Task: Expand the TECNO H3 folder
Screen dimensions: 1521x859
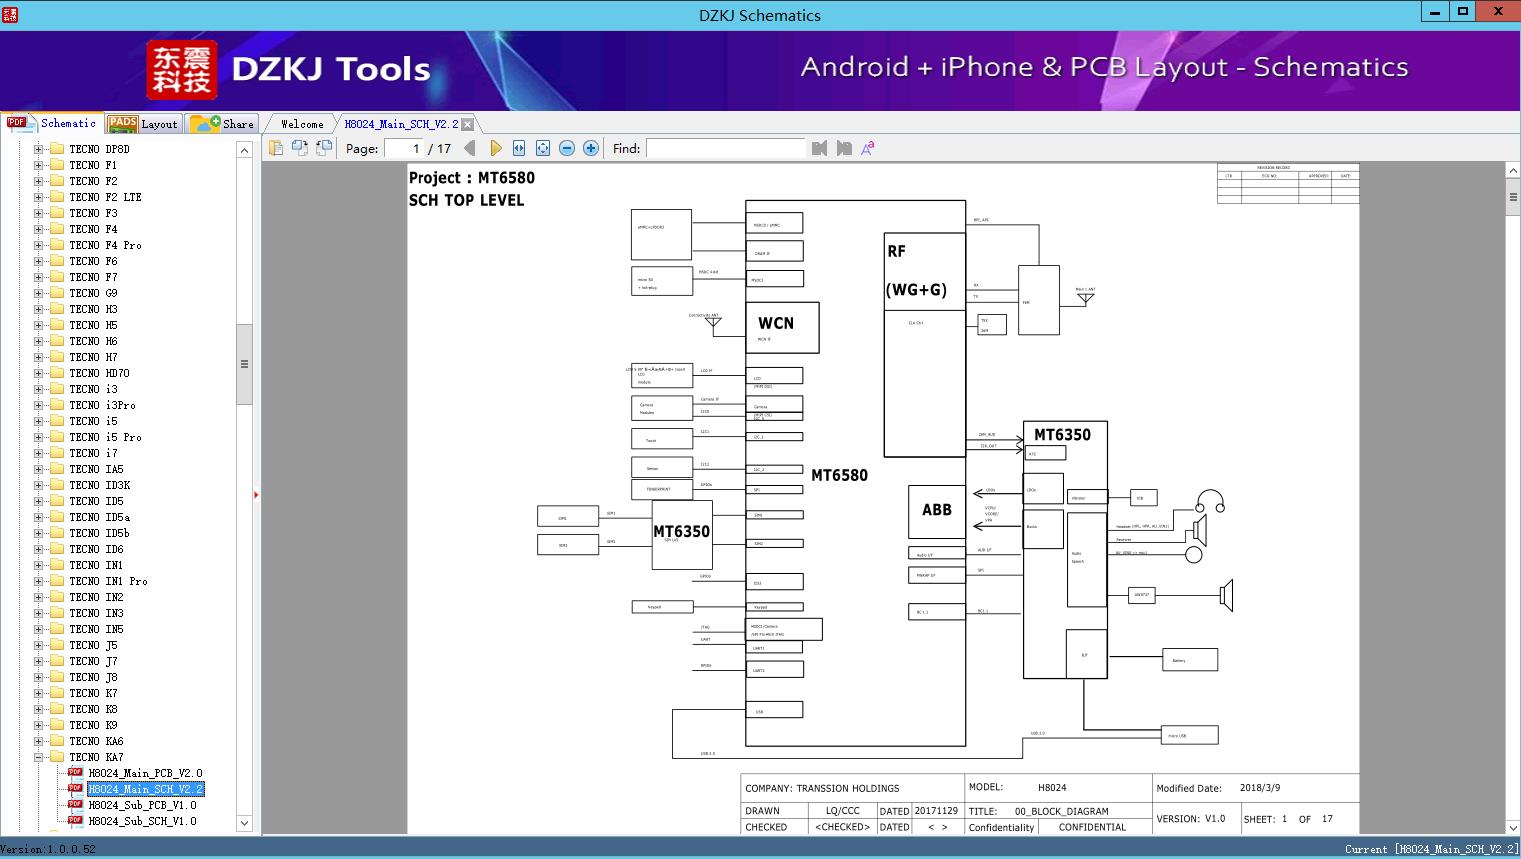Action: point(39,309)
